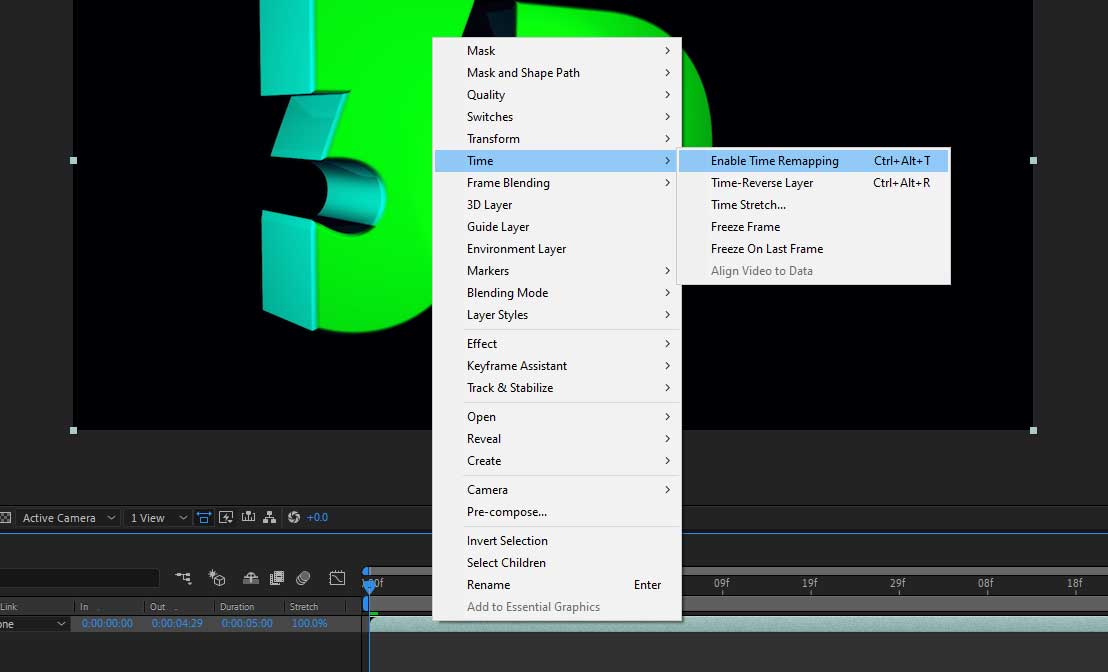Open the Graph Editor in the timeline

click(x=337, y=577)
